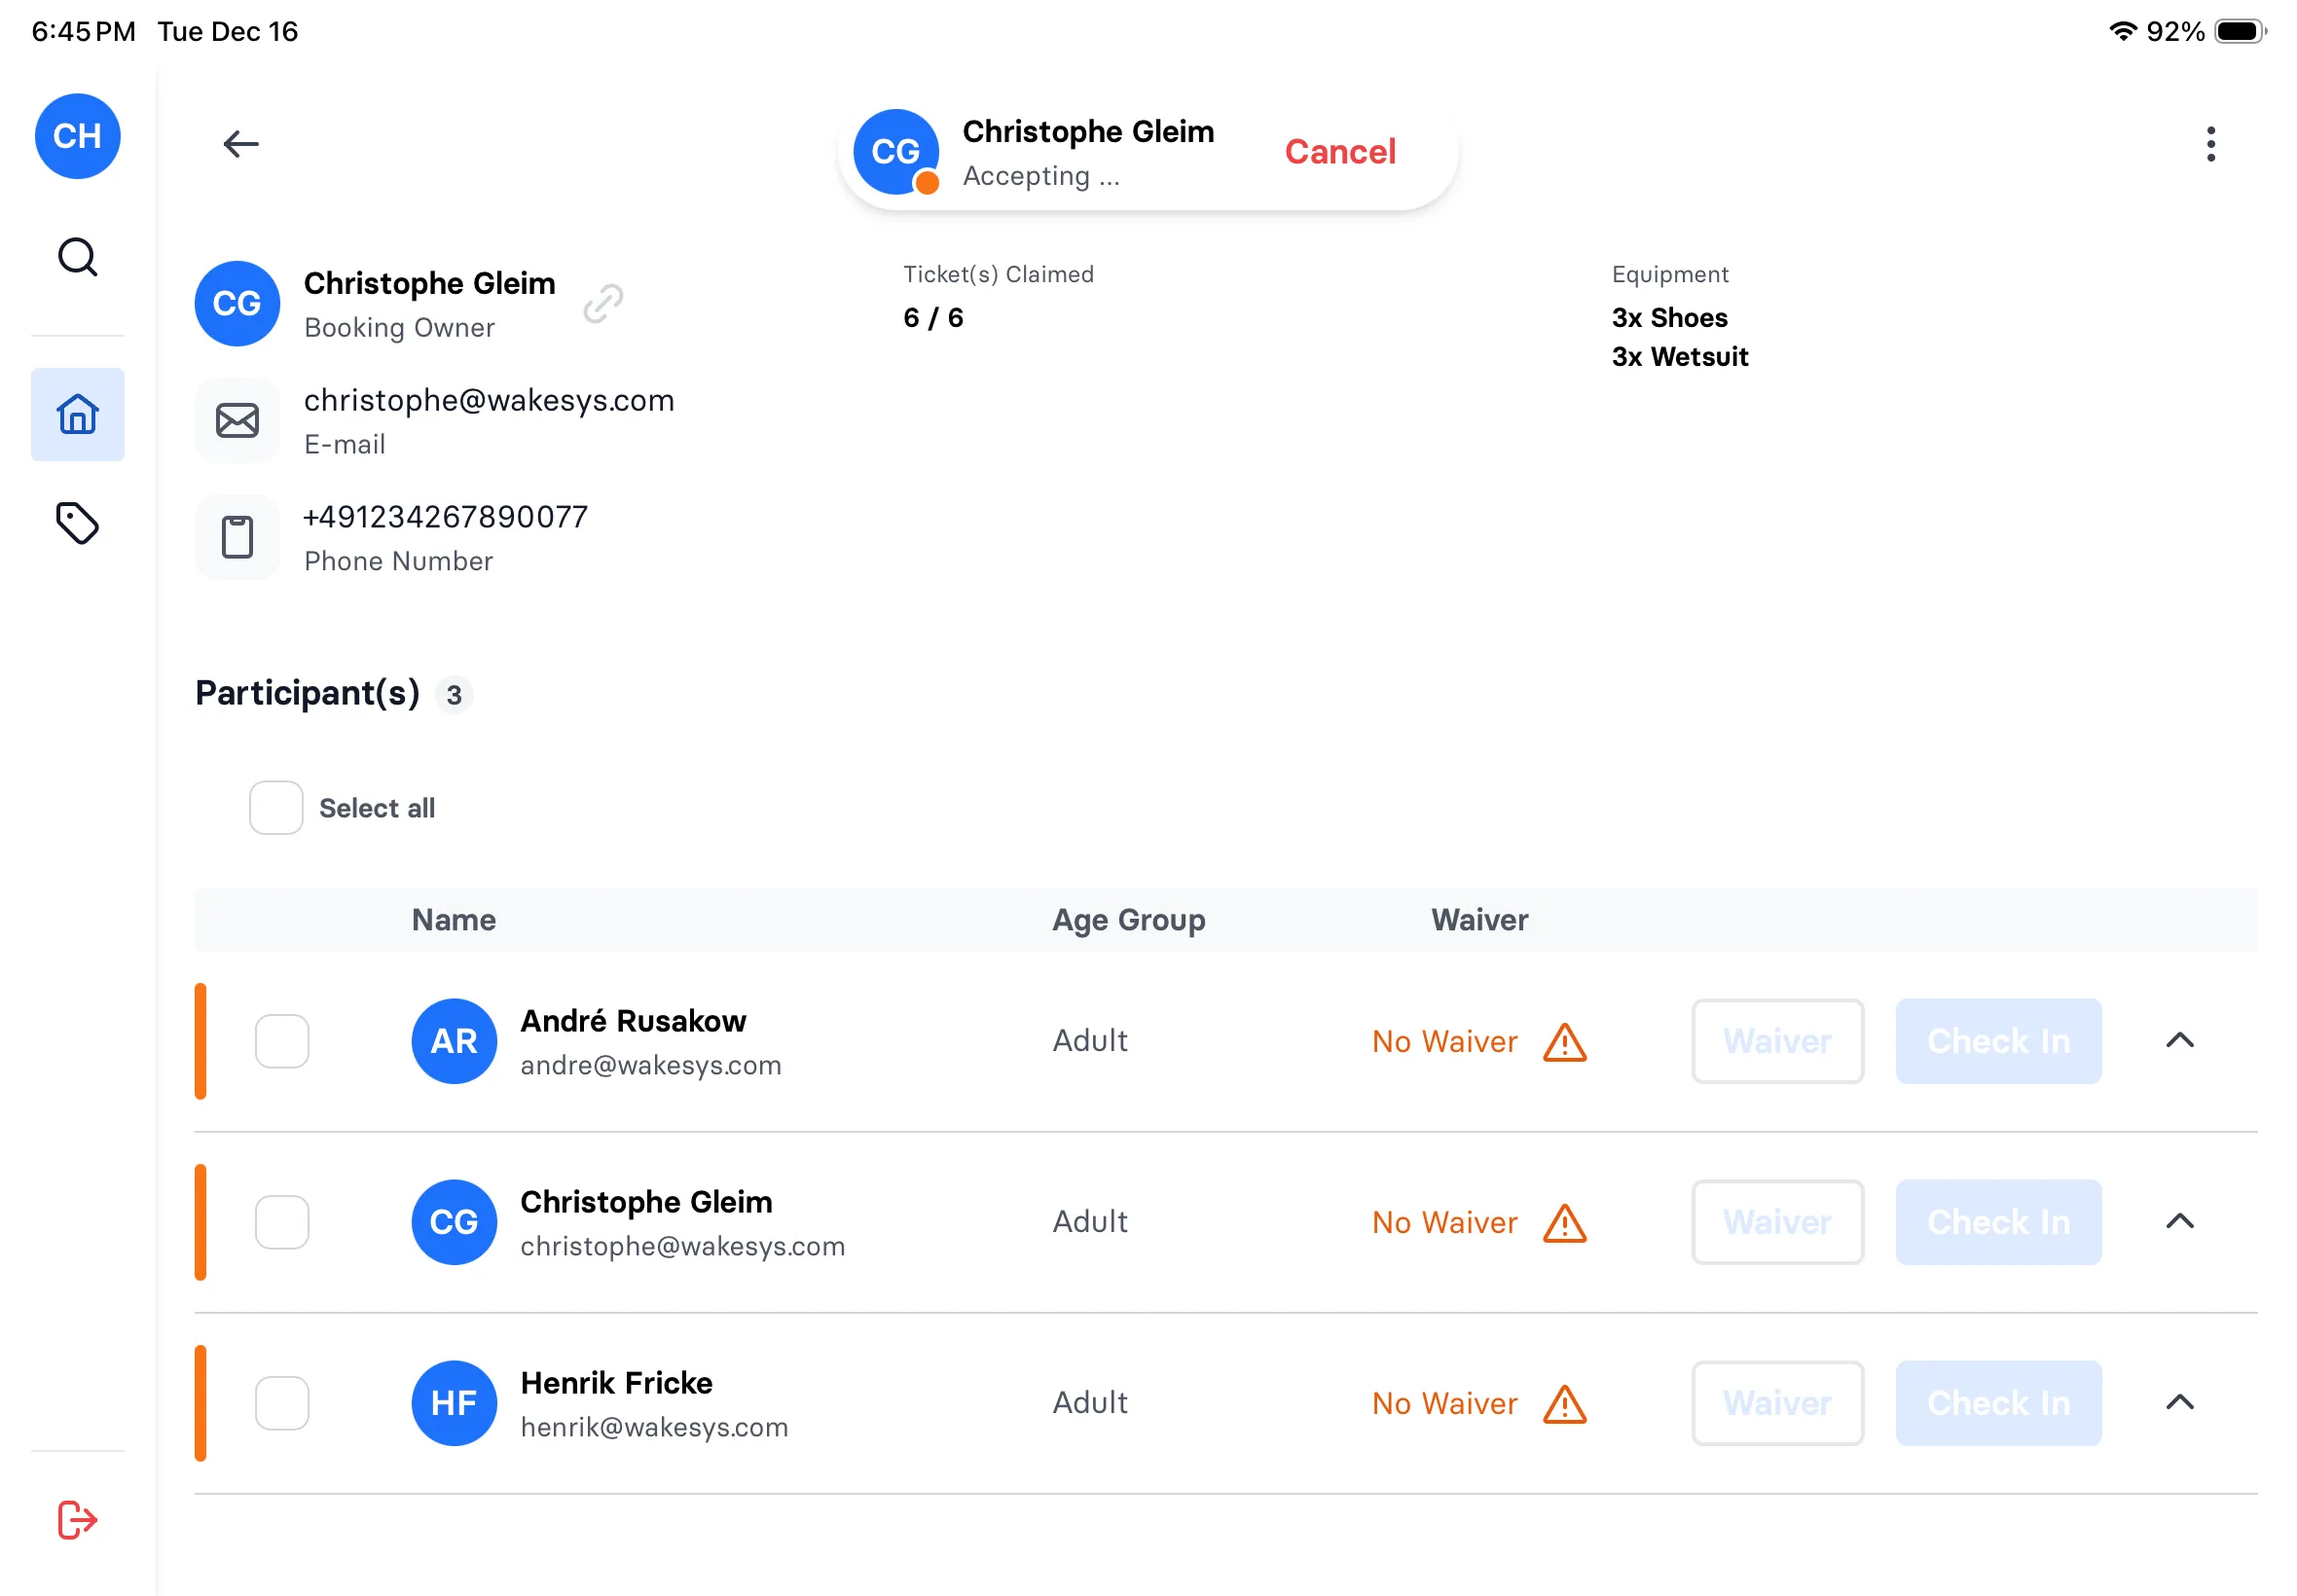Cancel the accepting Christophe Gleim popup

(x=1339, y=152)
